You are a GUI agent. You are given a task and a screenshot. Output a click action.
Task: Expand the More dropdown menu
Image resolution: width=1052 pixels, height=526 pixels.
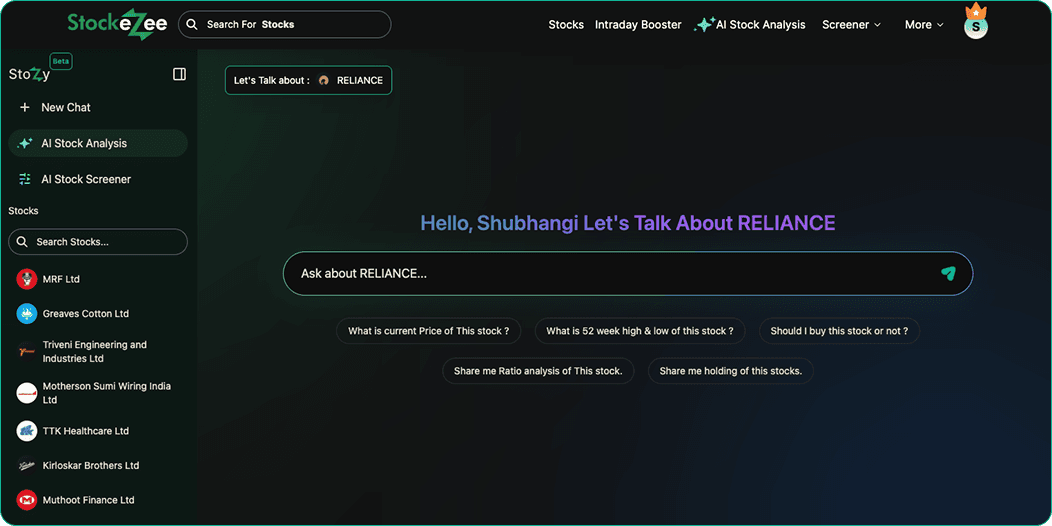[x=923, y=25]
